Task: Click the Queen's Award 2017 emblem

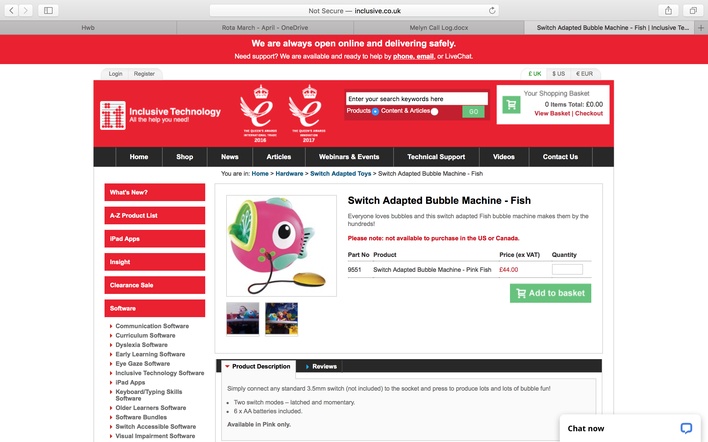Action: pyautogui.click(x=309, y=114)
